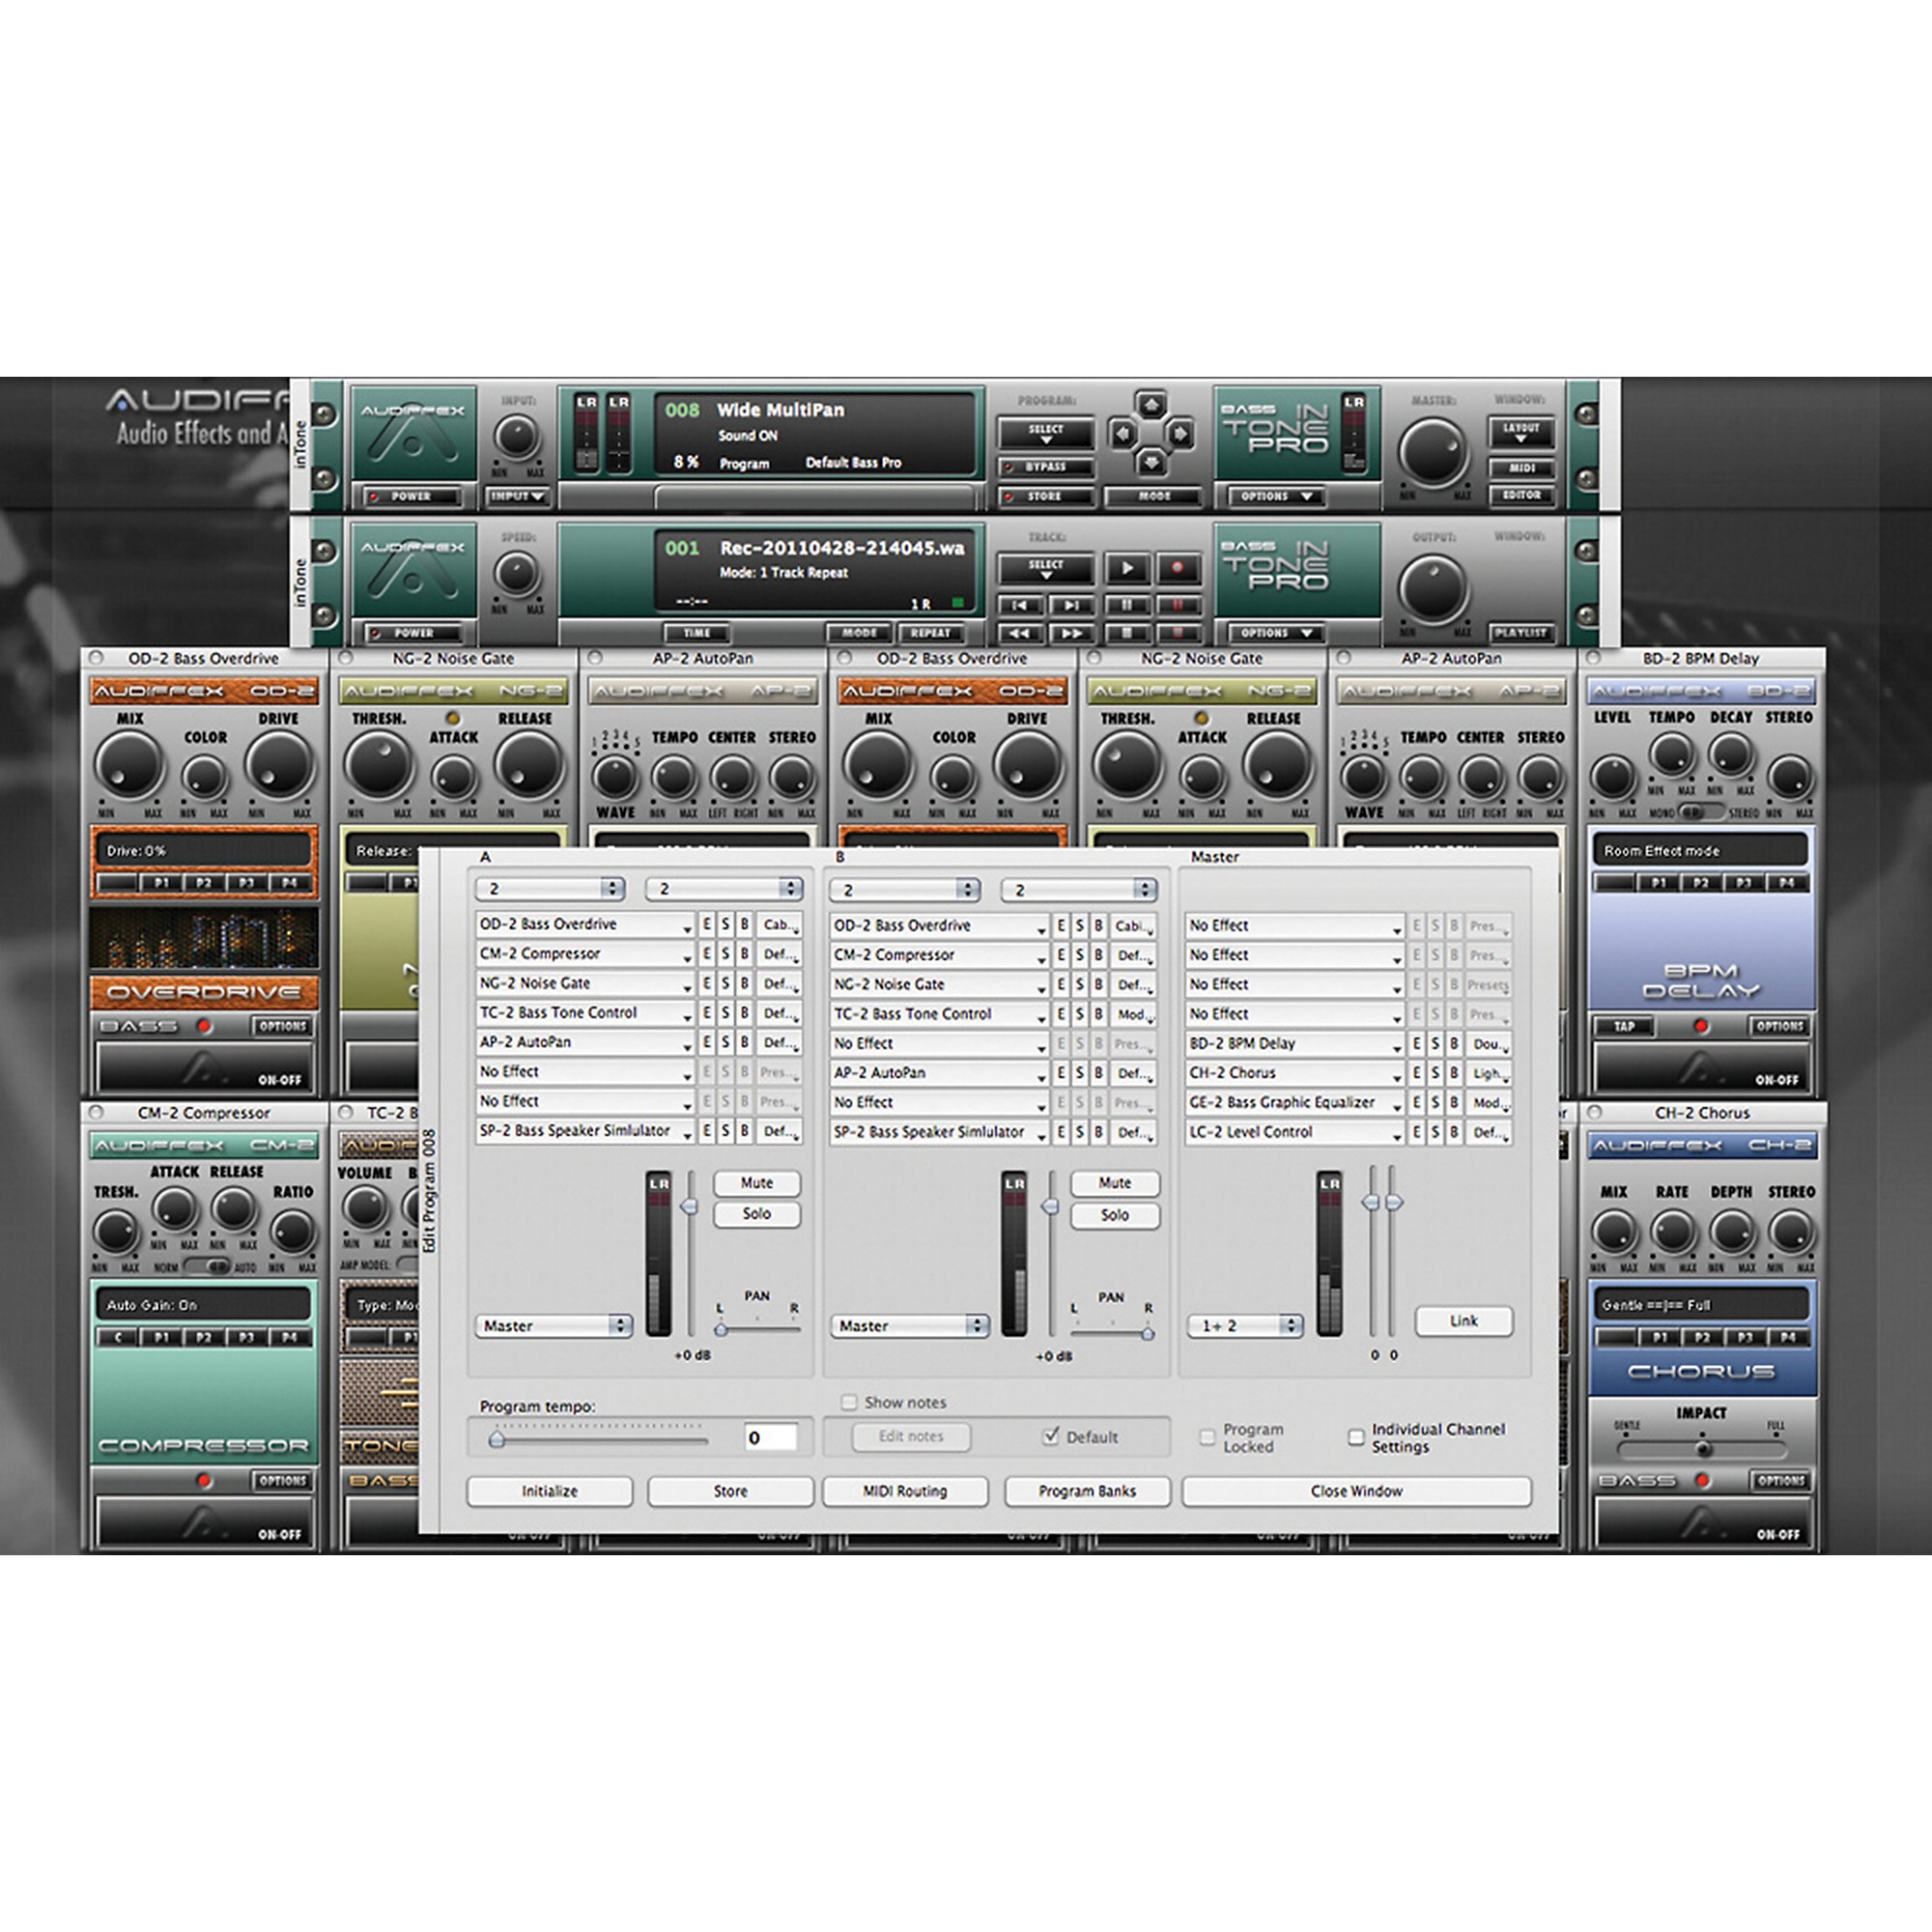Open the MIDI window panel
Screen dimensions: 1932x1932
(x=1521, y=468)
